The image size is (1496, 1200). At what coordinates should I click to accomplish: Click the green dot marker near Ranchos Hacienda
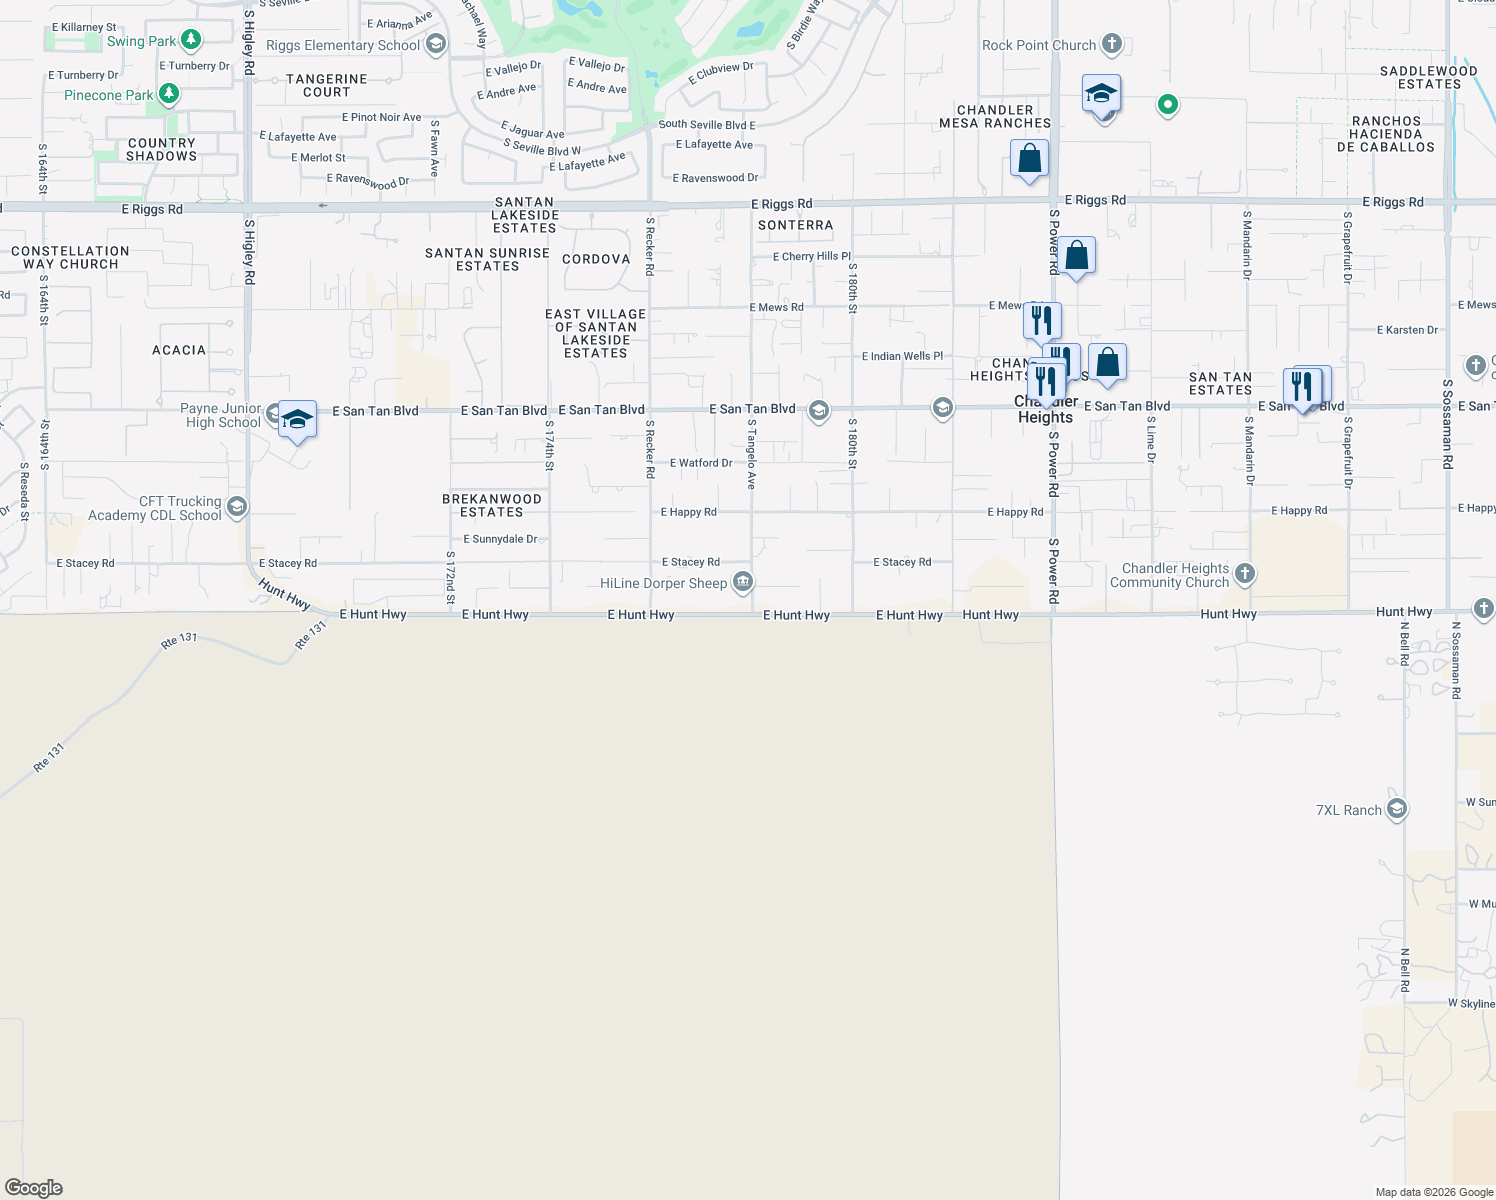point(1167,105)
